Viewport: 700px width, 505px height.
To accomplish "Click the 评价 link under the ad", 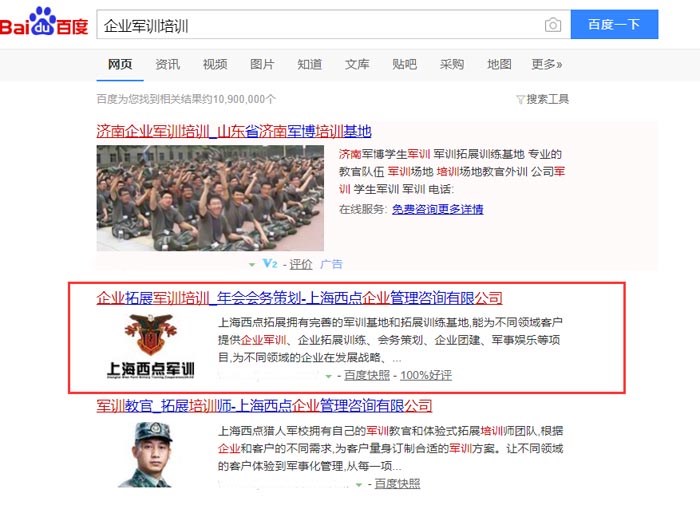I will [301, 264].
